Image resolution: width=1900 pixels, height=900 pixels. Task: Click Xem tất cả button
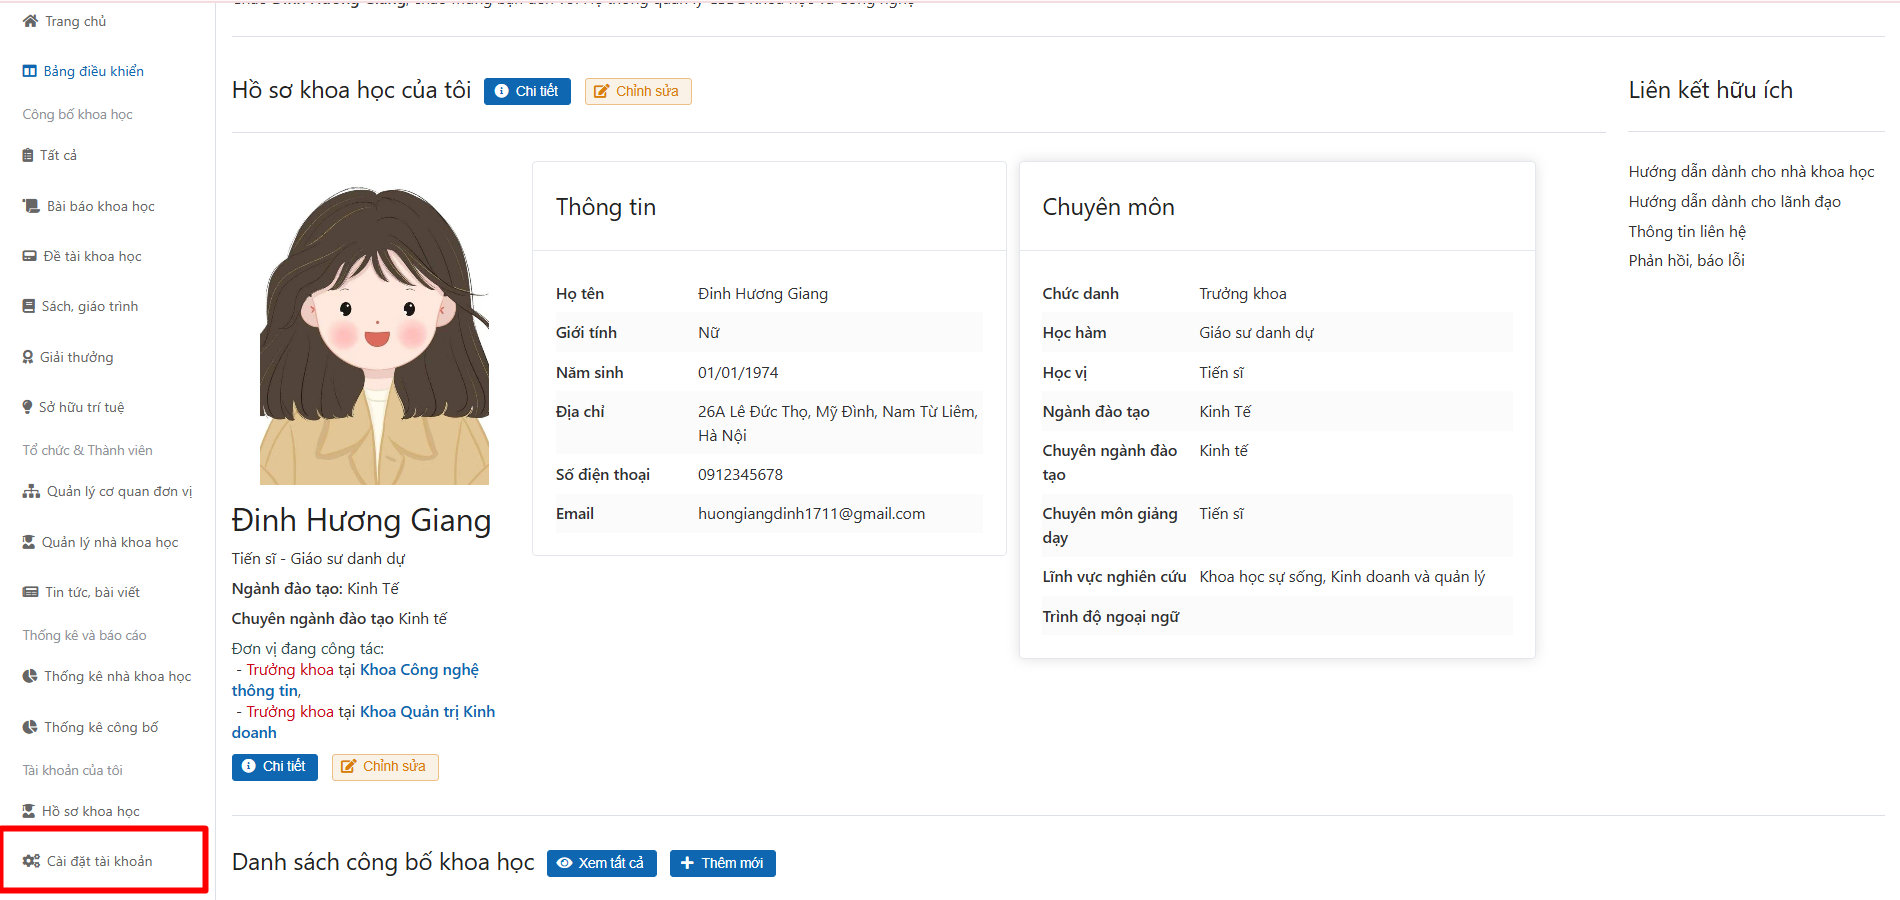click(601, 863)
